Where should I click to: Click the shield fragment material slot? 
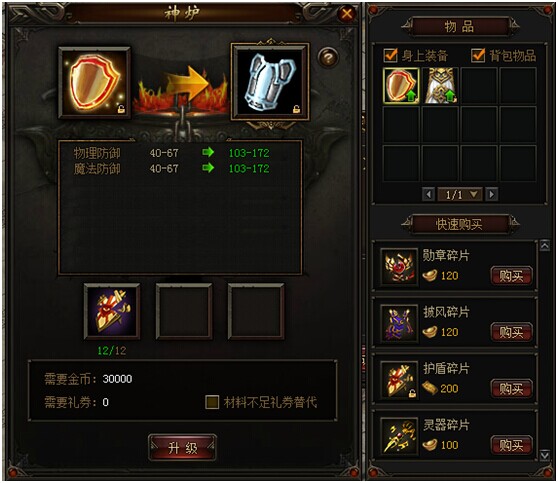(x=112, y=311)
